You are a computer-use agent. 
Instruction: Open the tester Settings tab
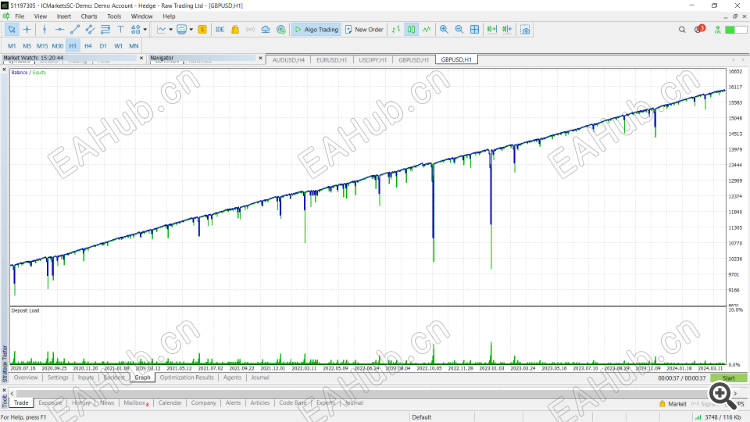58,378
